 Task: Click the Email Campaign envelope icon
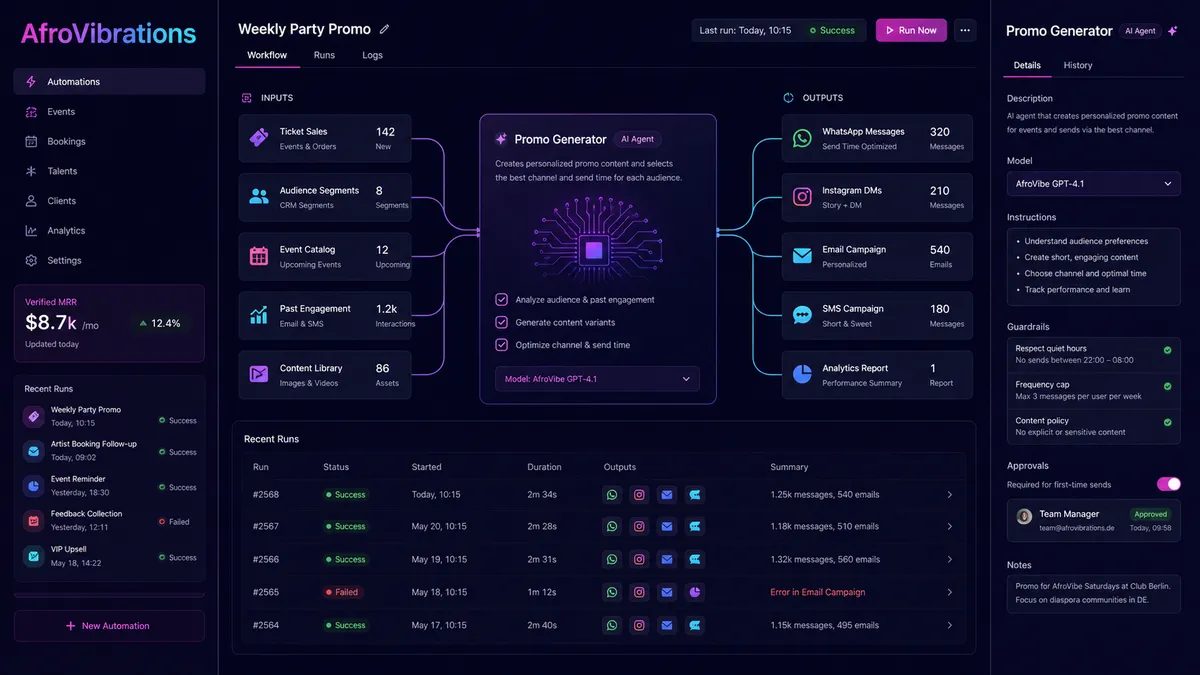[x=802, y=256]
